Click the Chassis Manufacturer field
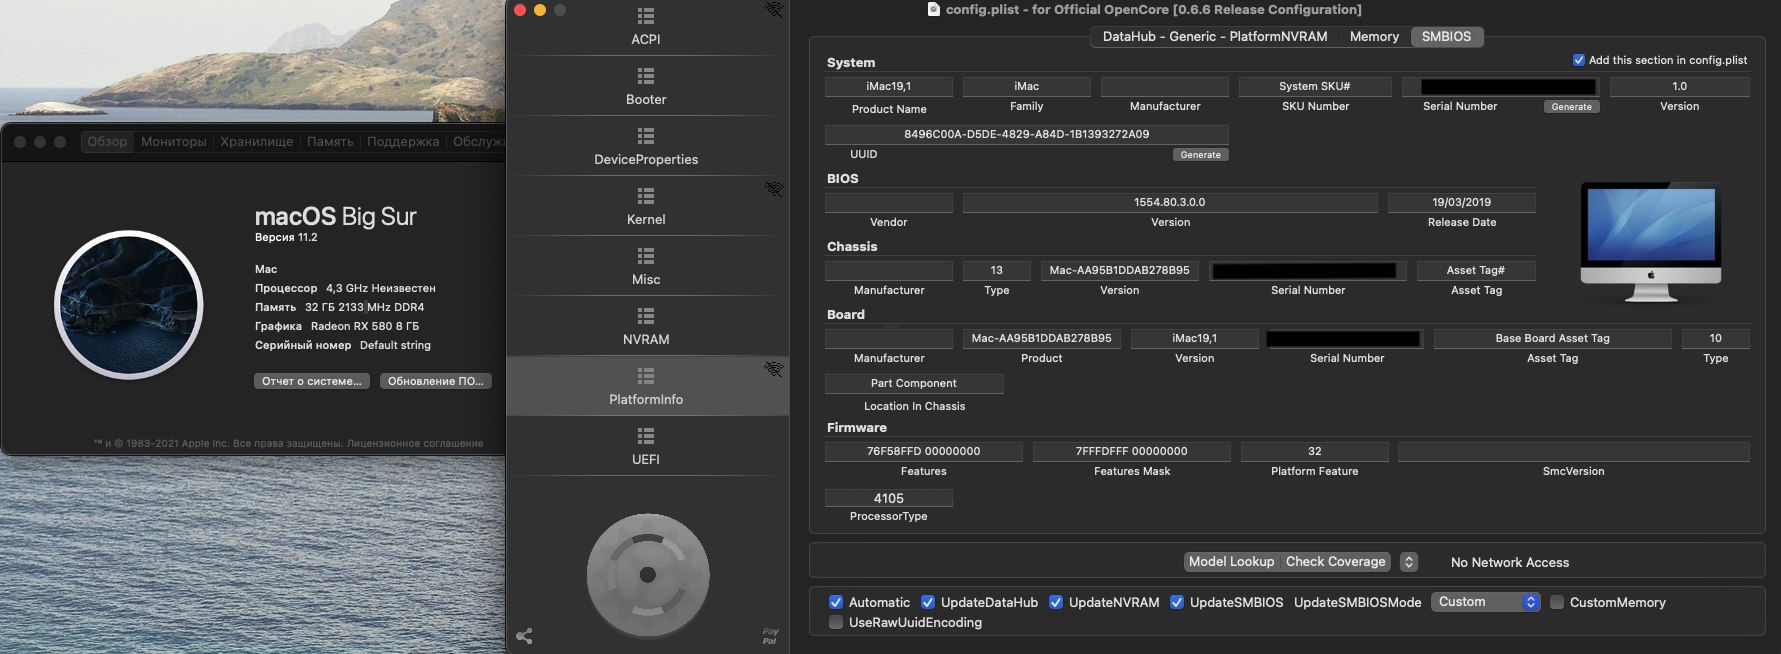1781x654 pixels. [888, 270]
